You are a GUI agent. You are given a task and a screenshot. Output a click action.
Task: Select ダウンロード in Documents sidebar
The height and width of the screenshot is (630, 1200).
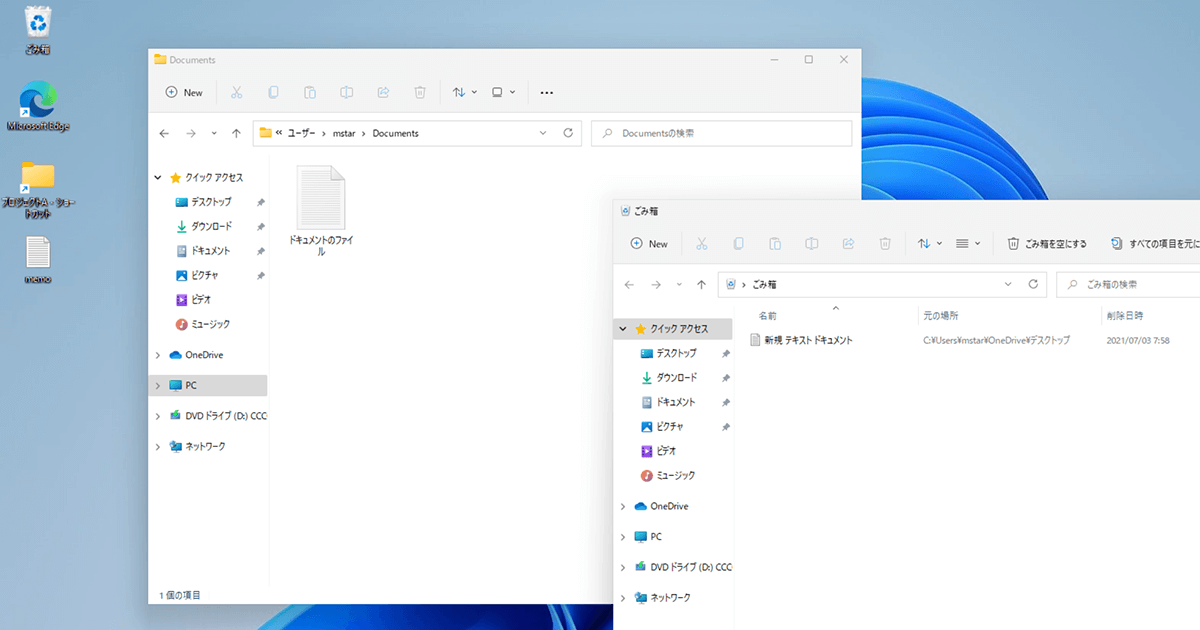tap(209, 227)
